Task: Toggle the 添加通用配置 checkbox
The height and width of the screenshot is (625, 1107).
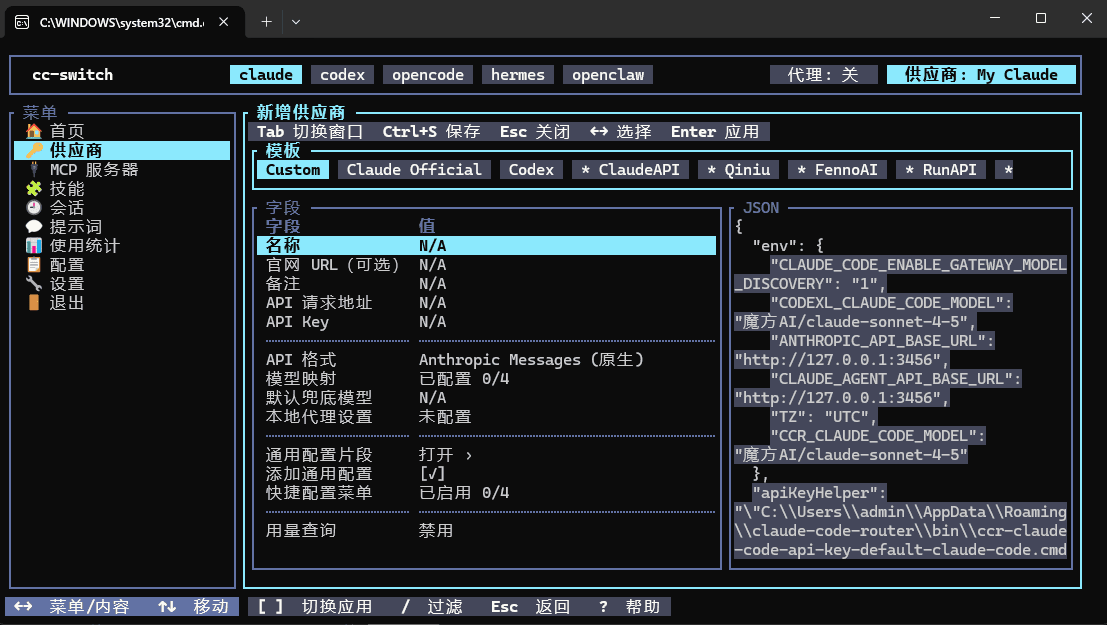Action: [432, 475]
